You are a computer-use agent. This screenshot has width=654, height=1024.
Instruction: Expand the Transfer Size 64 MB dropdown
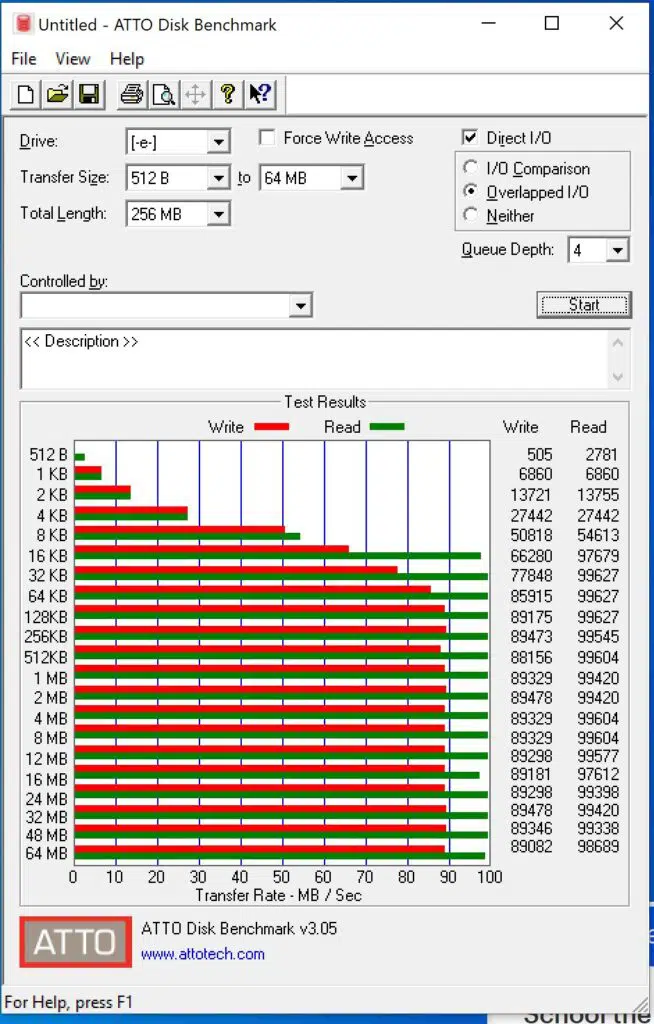point(352,178)
